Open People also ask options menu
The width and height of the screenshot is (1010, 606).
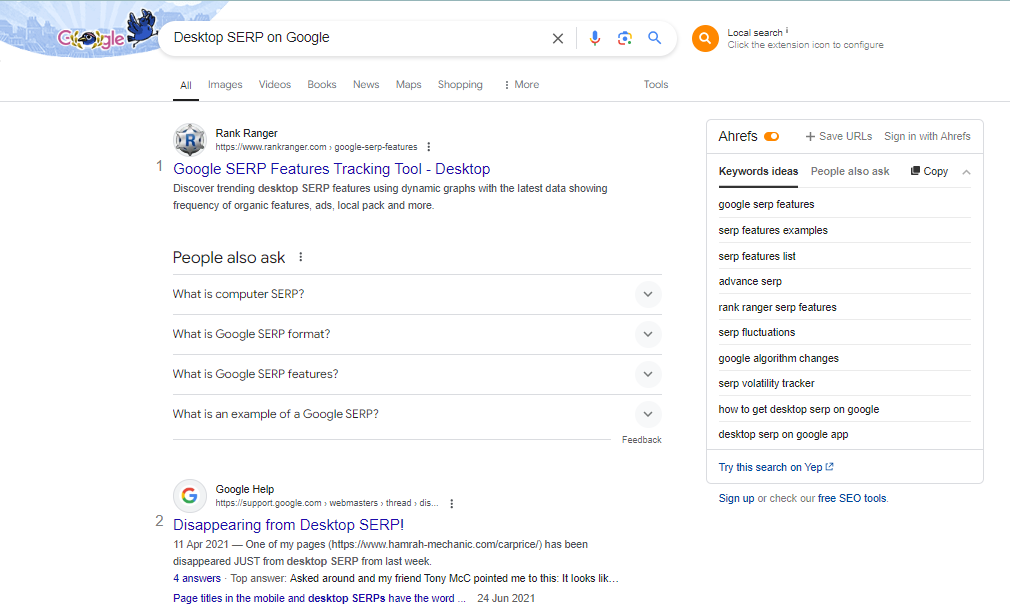301,257
